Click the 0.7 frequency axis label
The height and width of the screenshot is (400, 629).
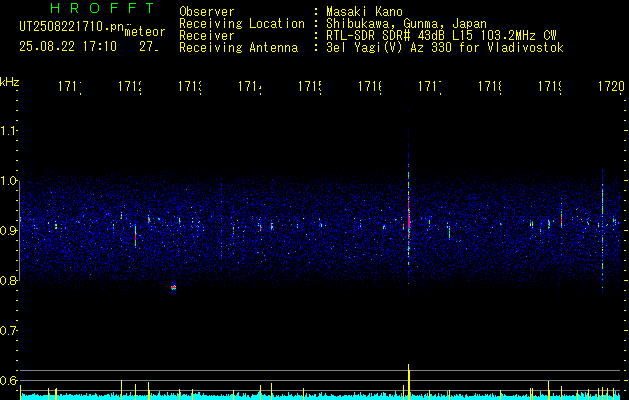(x=8, y=330)
